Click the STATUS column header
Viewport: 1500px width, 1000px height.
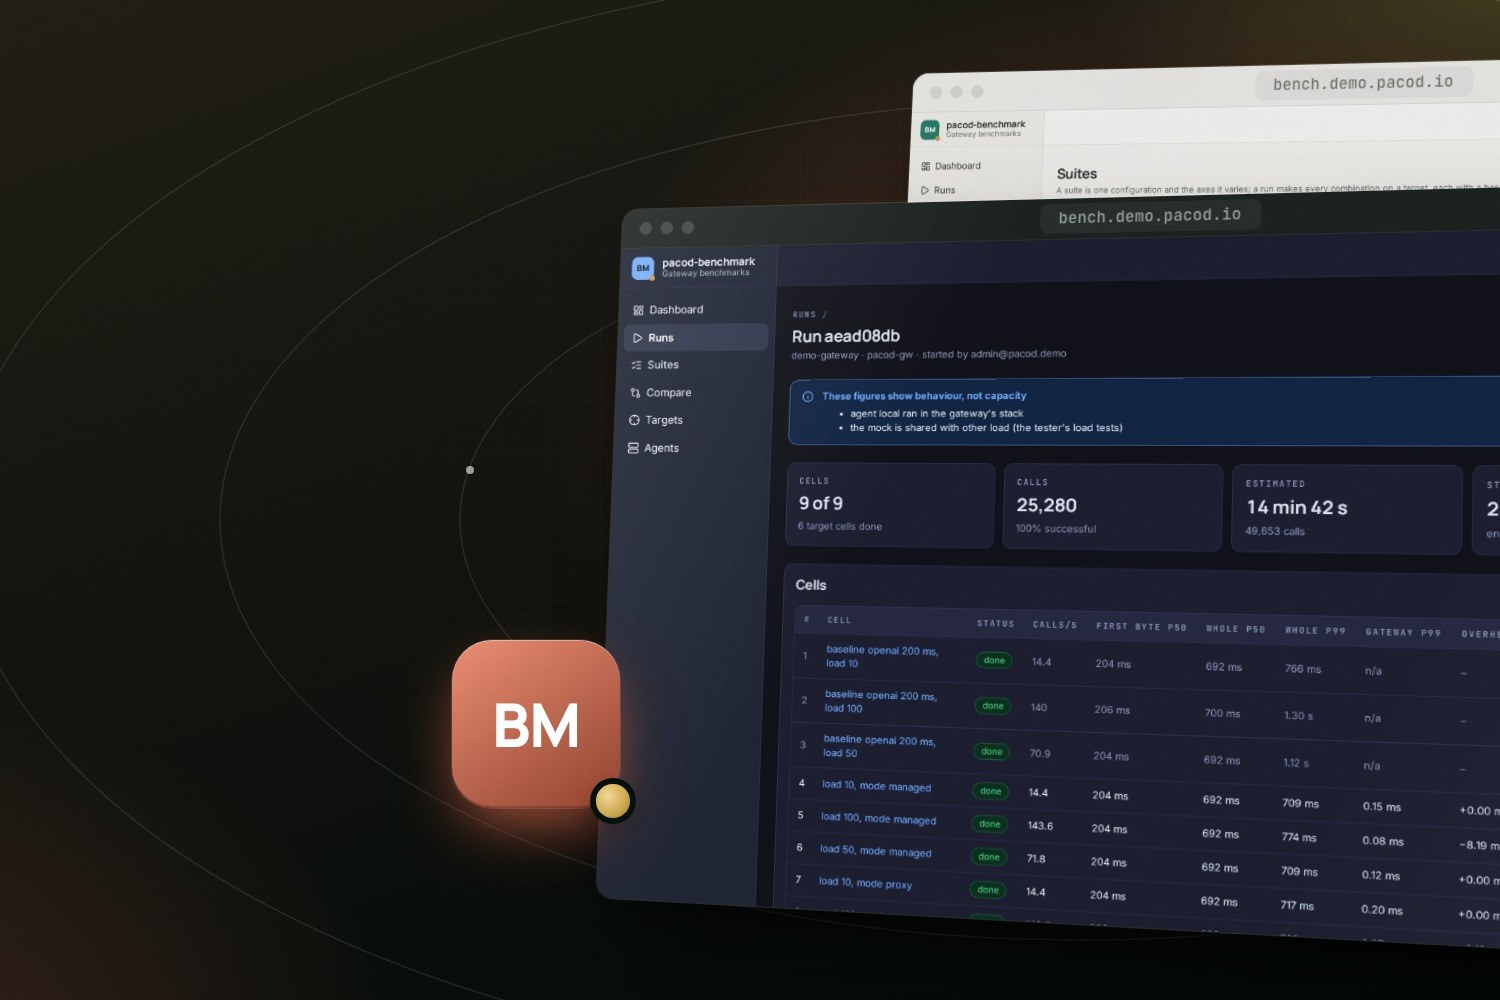996,624
